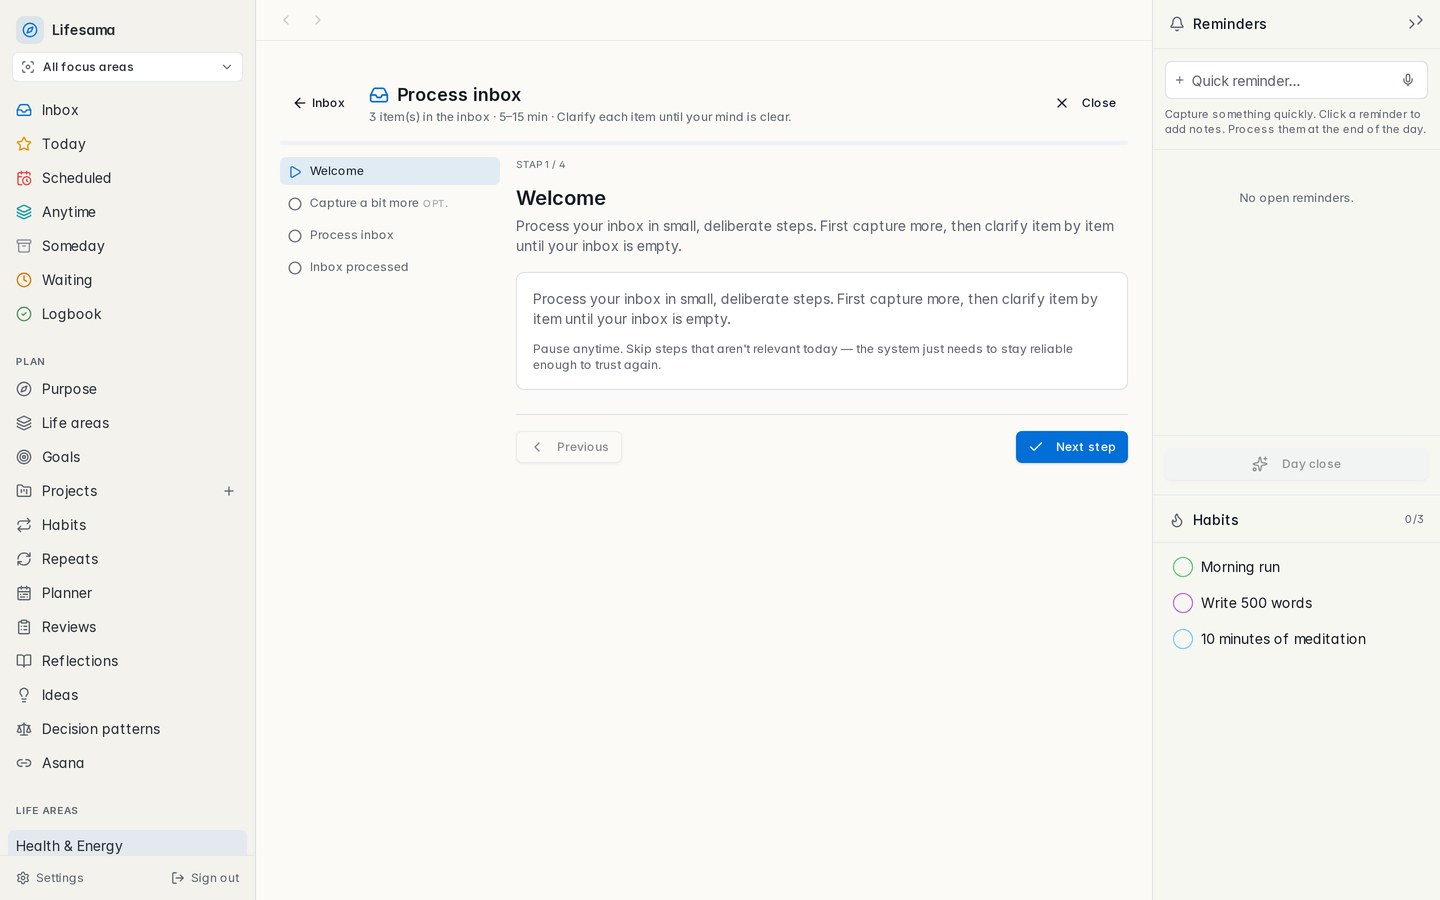Click the Ideas lightbulb icon
This screenshot has width=1440, height=900.
tap(24, 695)
